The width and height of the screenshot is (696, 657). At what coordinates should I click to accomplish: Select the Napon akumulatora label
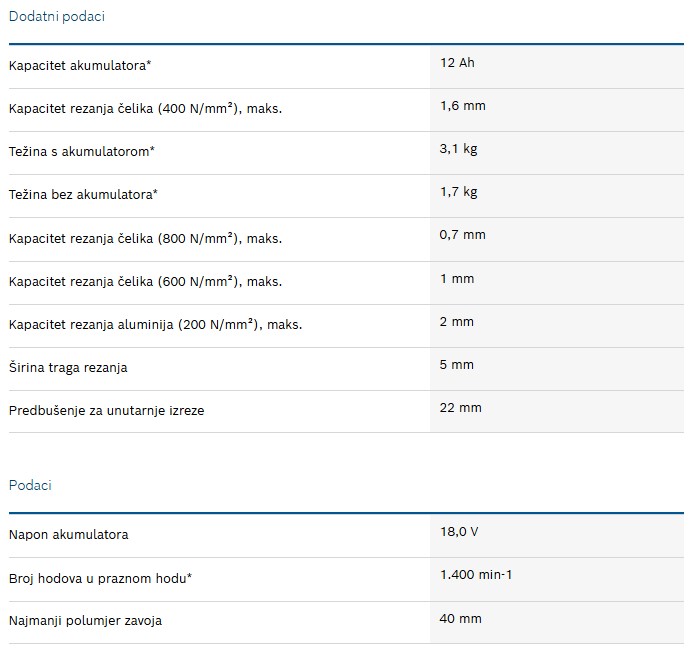point(68,534)
